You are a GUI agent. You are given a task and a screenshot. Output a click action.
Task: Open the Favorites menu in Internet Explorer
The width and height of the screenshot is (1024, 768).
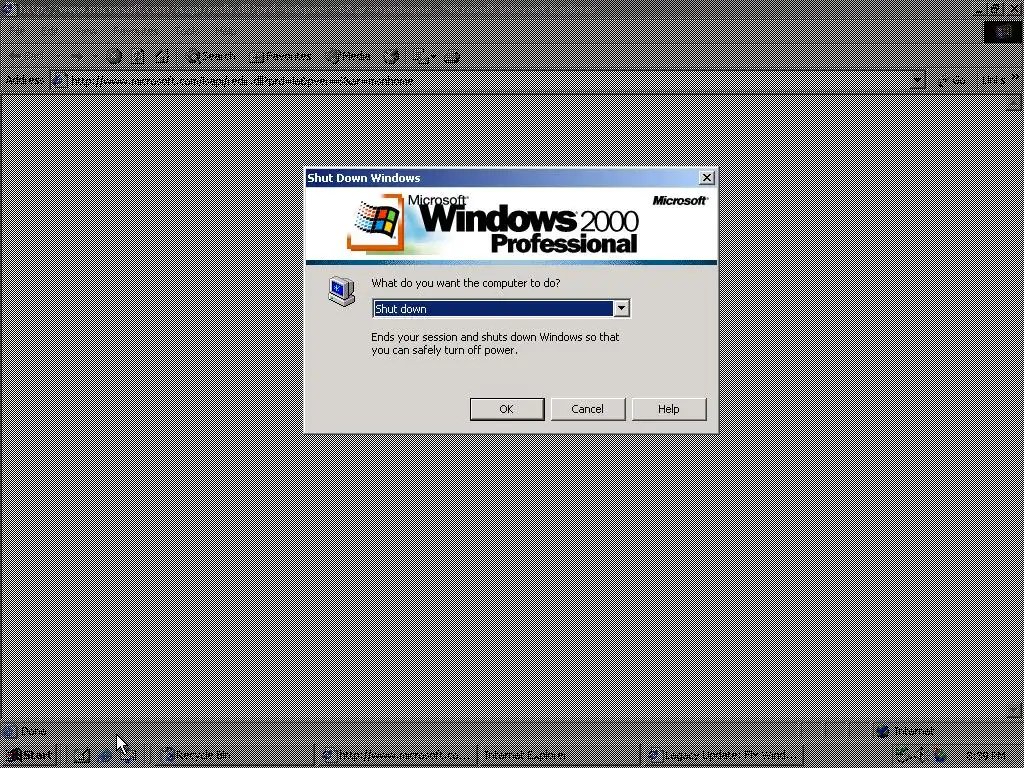(135, 31)
